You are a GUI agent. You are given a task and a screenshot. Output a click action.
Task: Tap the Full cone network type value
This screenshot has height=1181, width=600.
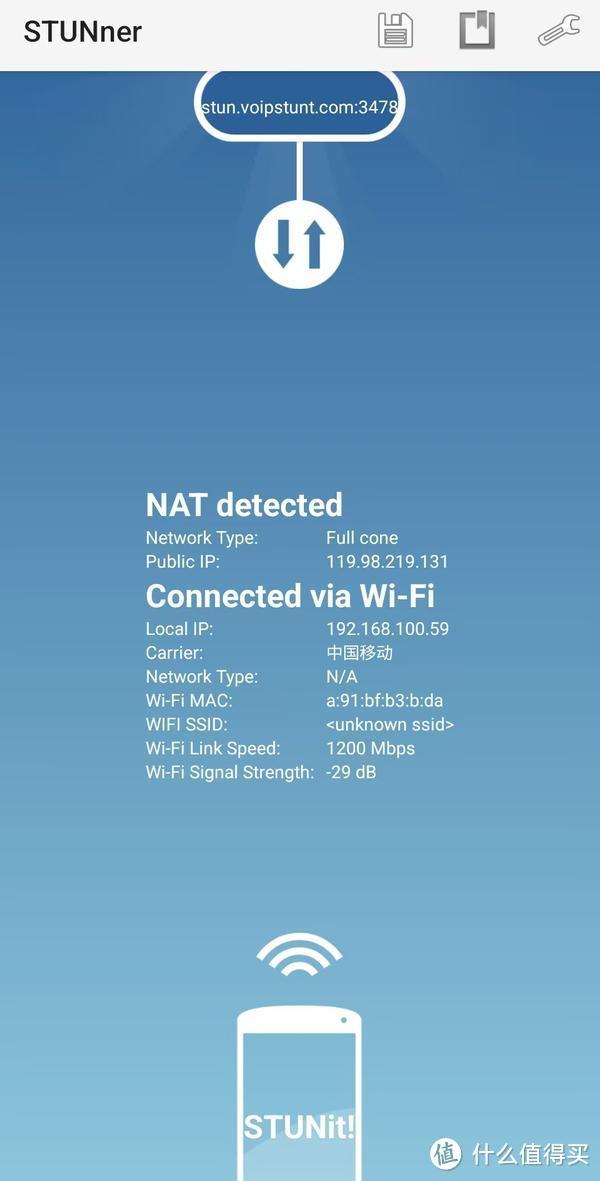click(x=362, y=538)
